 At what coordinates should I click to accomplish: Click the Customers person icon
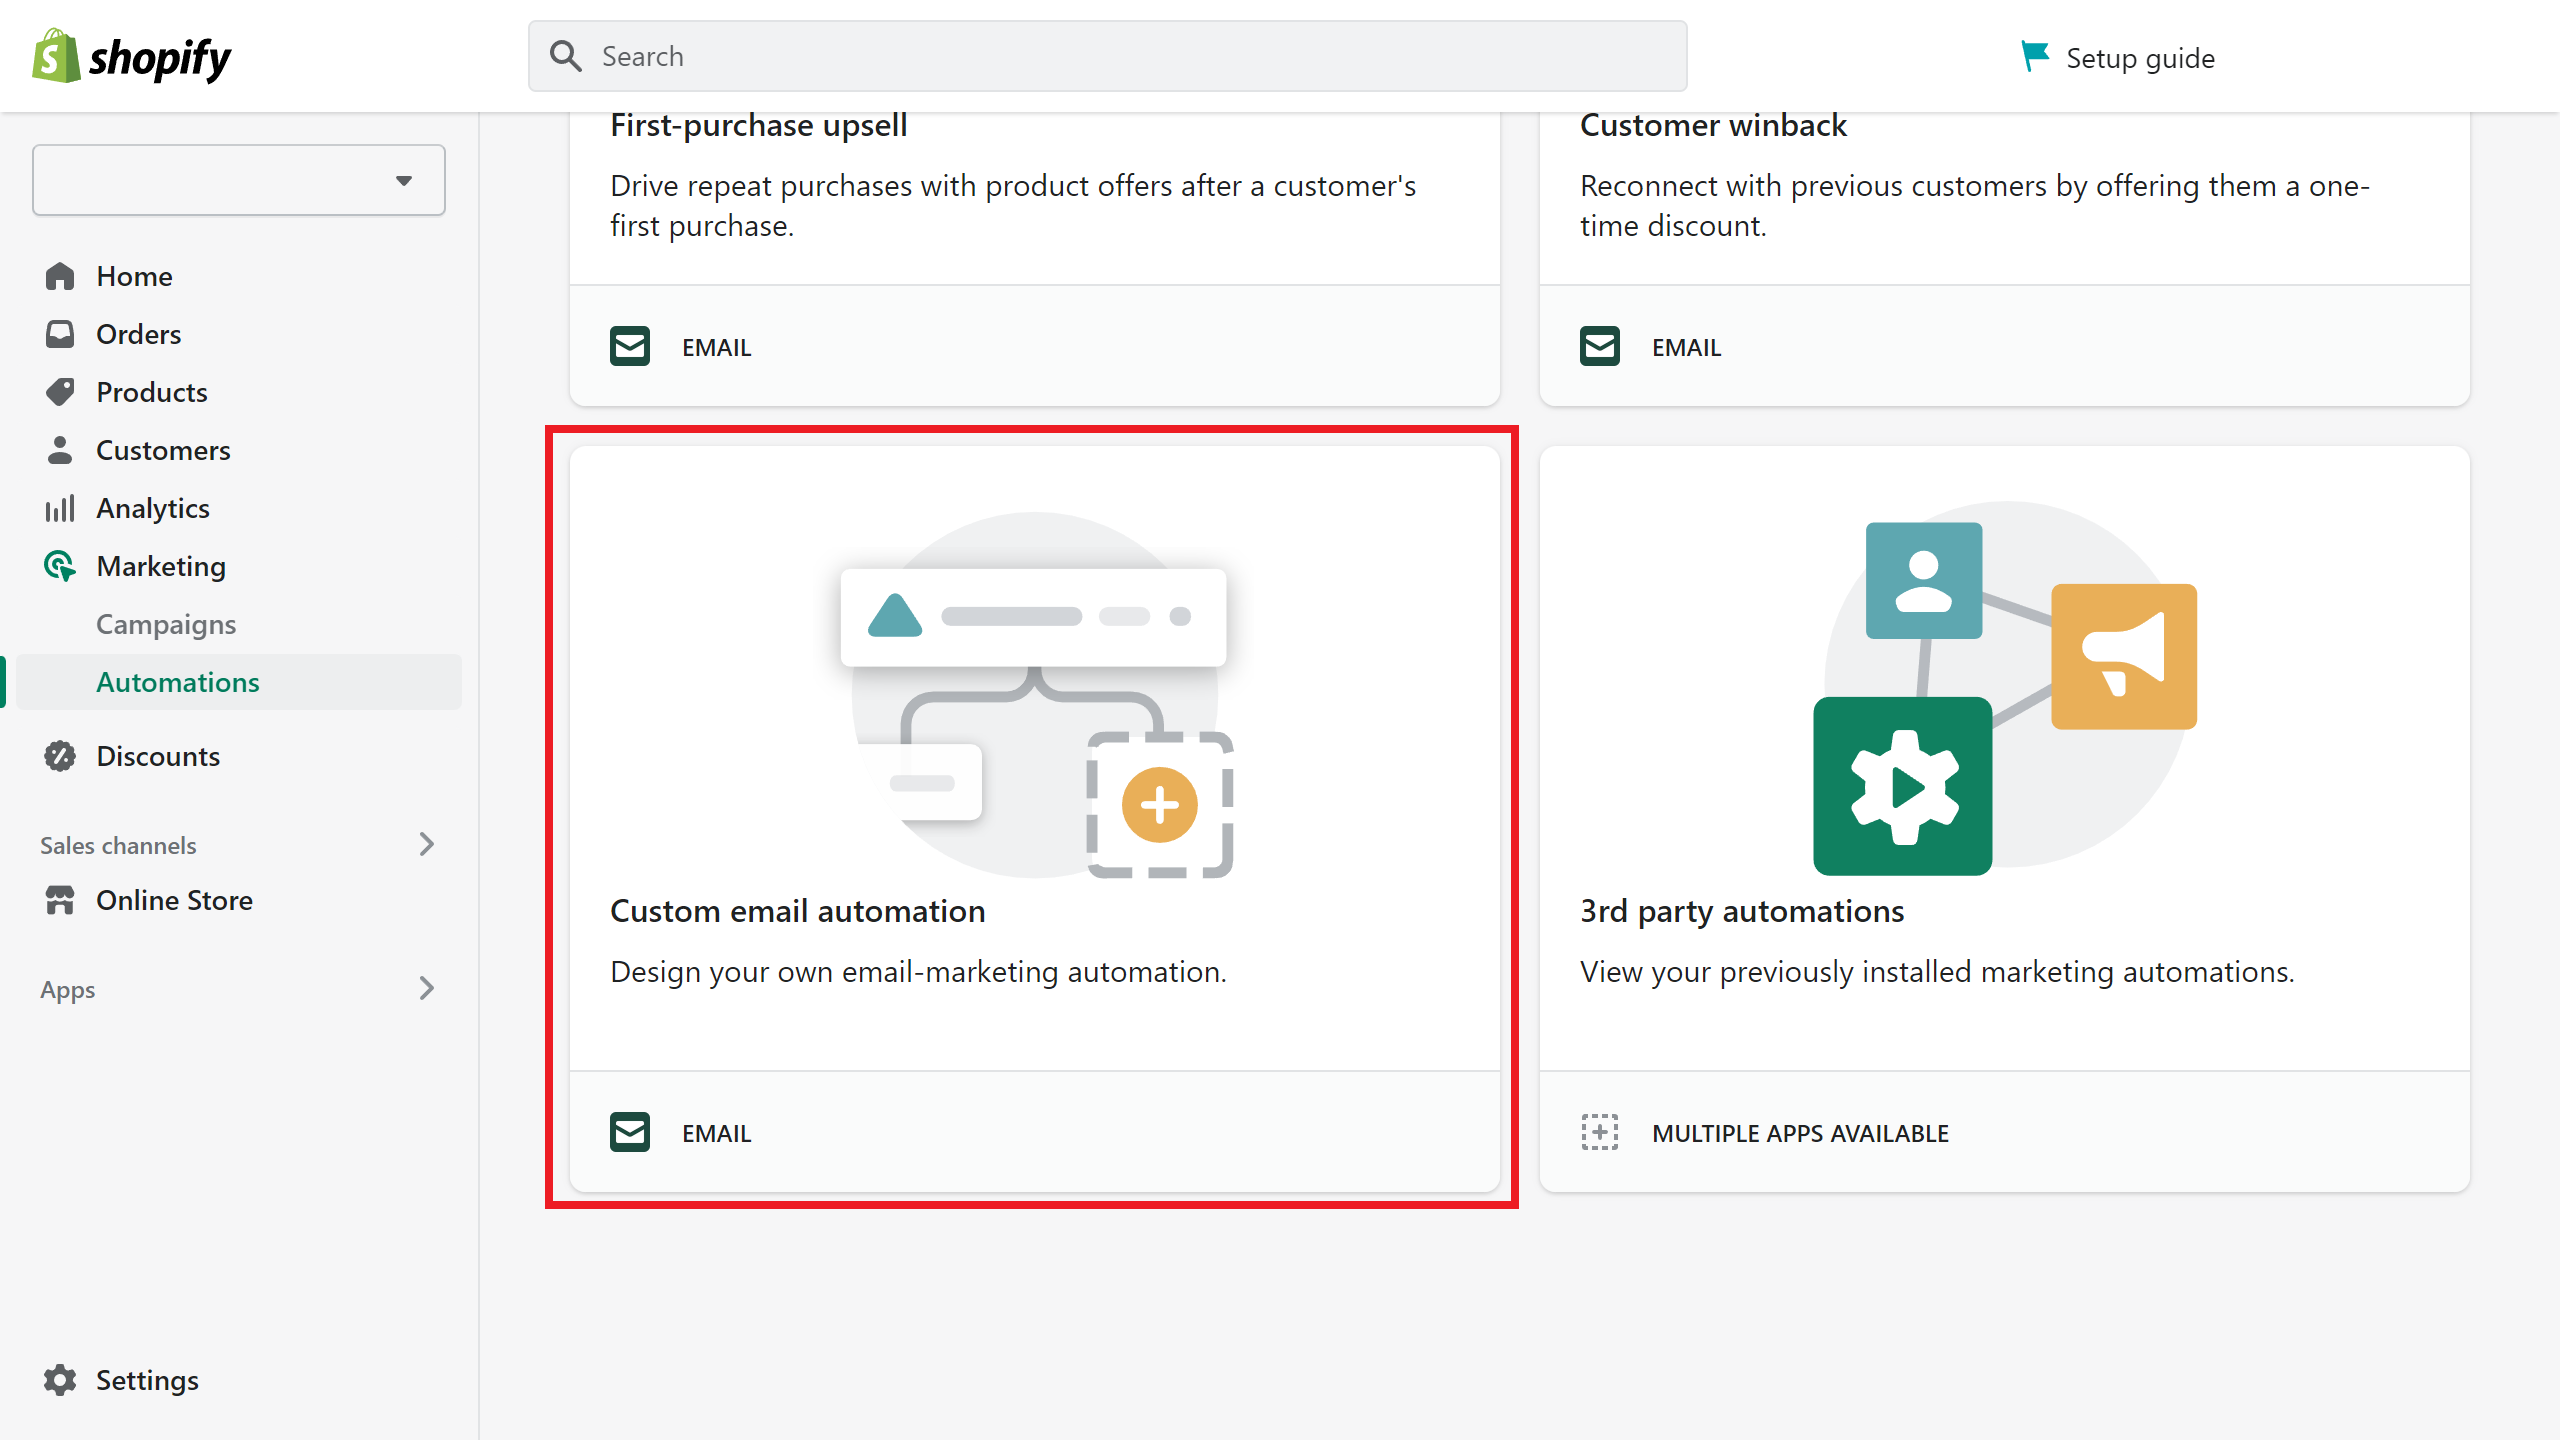[x=60, y=450]
